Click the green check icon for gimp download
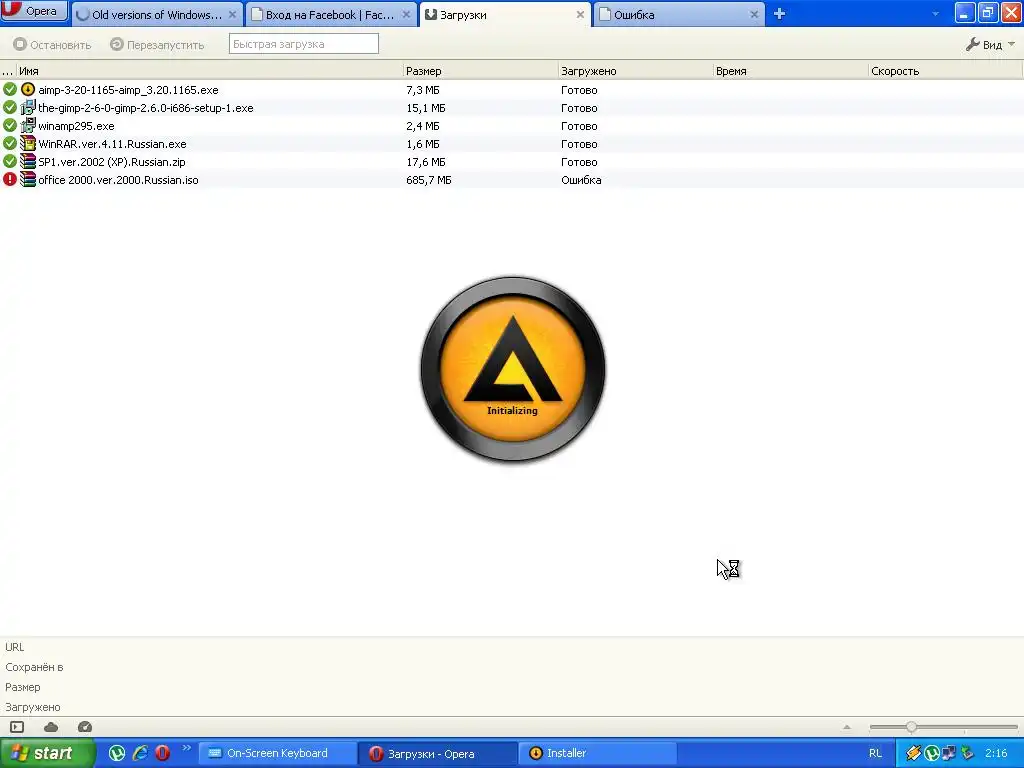1024x768 pixels. (10, 107)
